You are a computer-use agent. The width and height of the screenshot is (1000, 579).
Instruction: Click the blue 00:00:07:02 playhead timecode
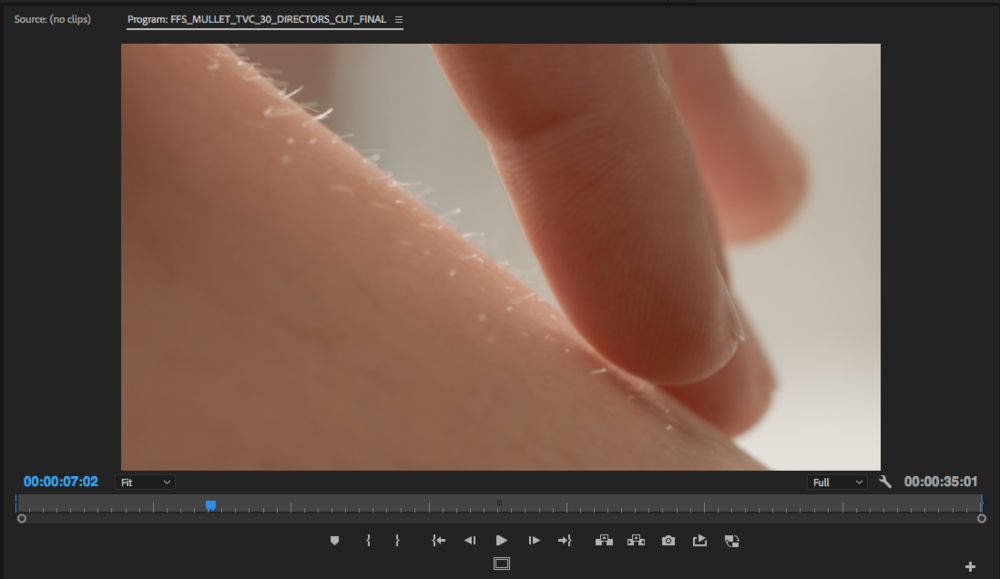click(61, 482)
